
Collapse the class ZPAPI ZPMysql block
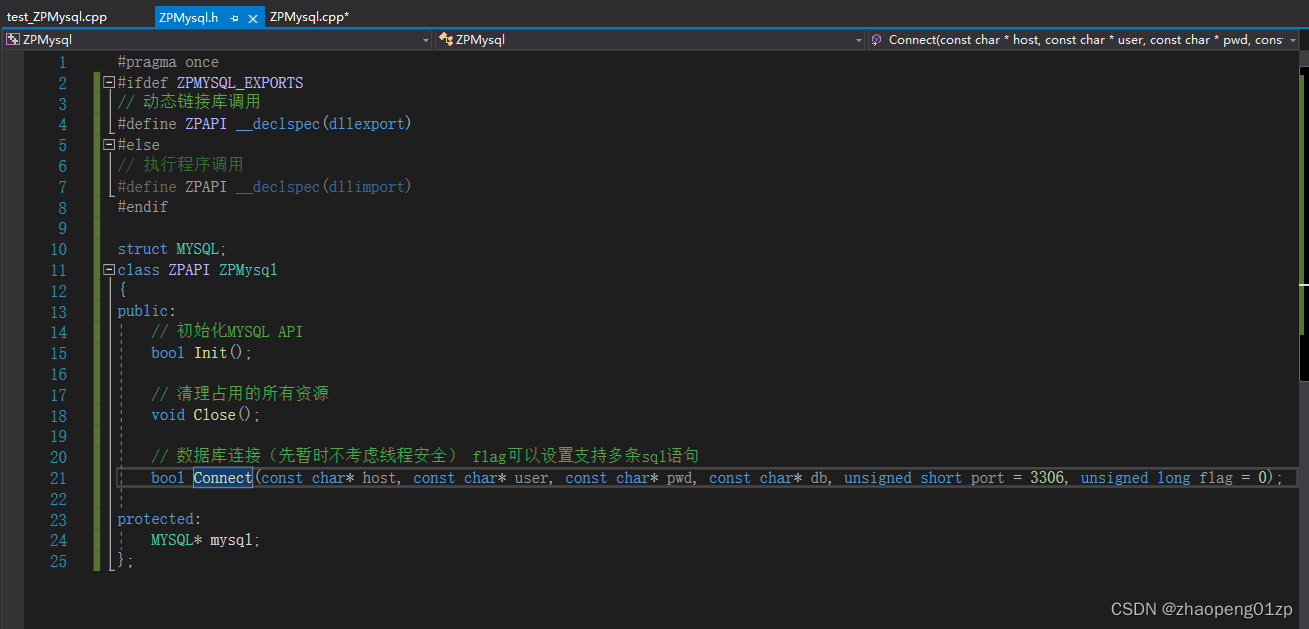(109, 270)
